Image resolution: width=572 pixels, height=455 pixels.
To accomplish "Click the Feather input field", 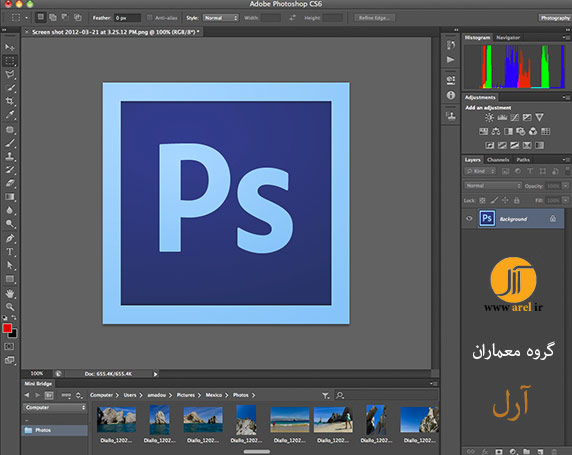I will [x=127, y=18].
